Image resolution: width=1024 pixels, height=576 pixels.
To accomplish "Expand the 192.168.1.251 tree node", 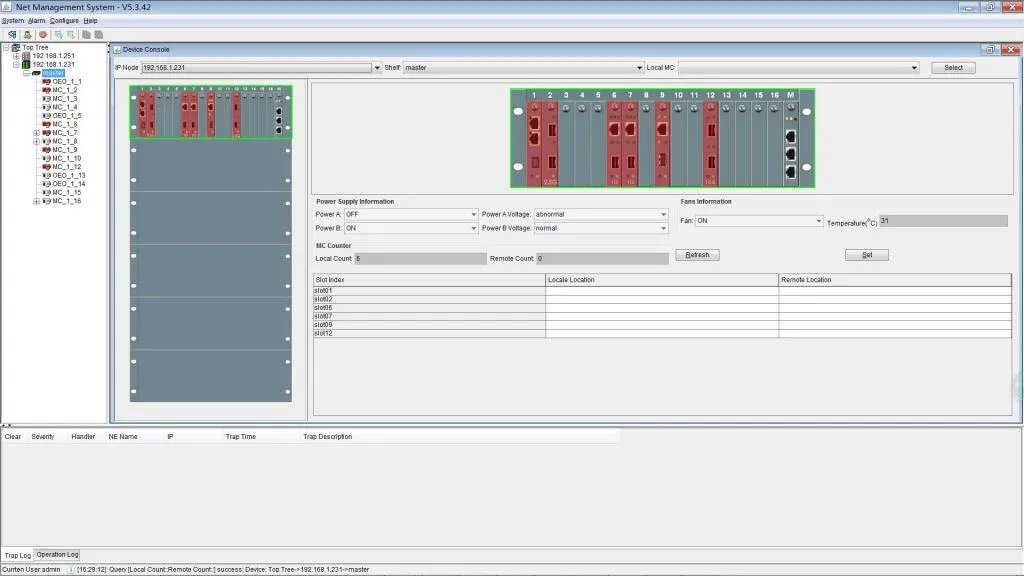I will (x=16, y=56).
